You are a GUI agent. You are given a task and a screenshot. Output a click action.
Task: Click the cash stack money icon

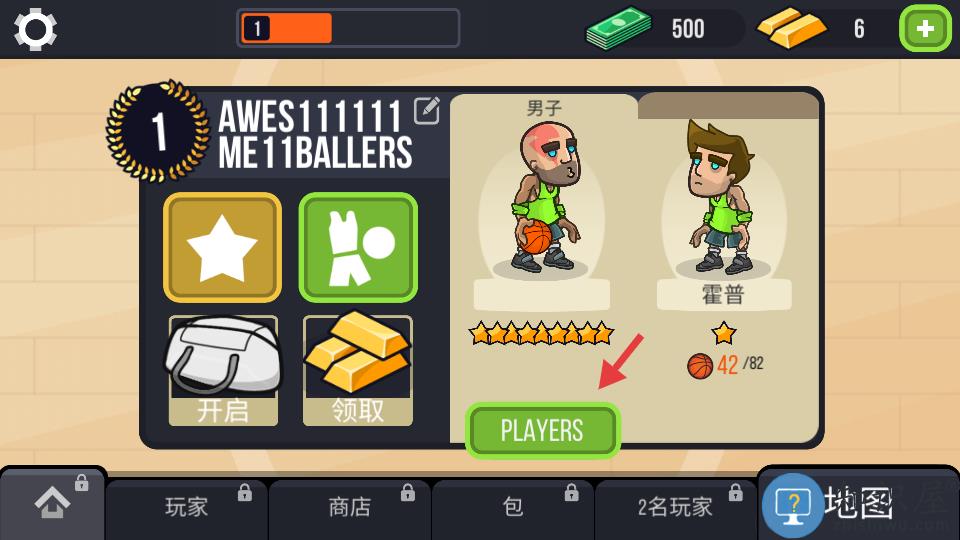[x=619, y=28]
